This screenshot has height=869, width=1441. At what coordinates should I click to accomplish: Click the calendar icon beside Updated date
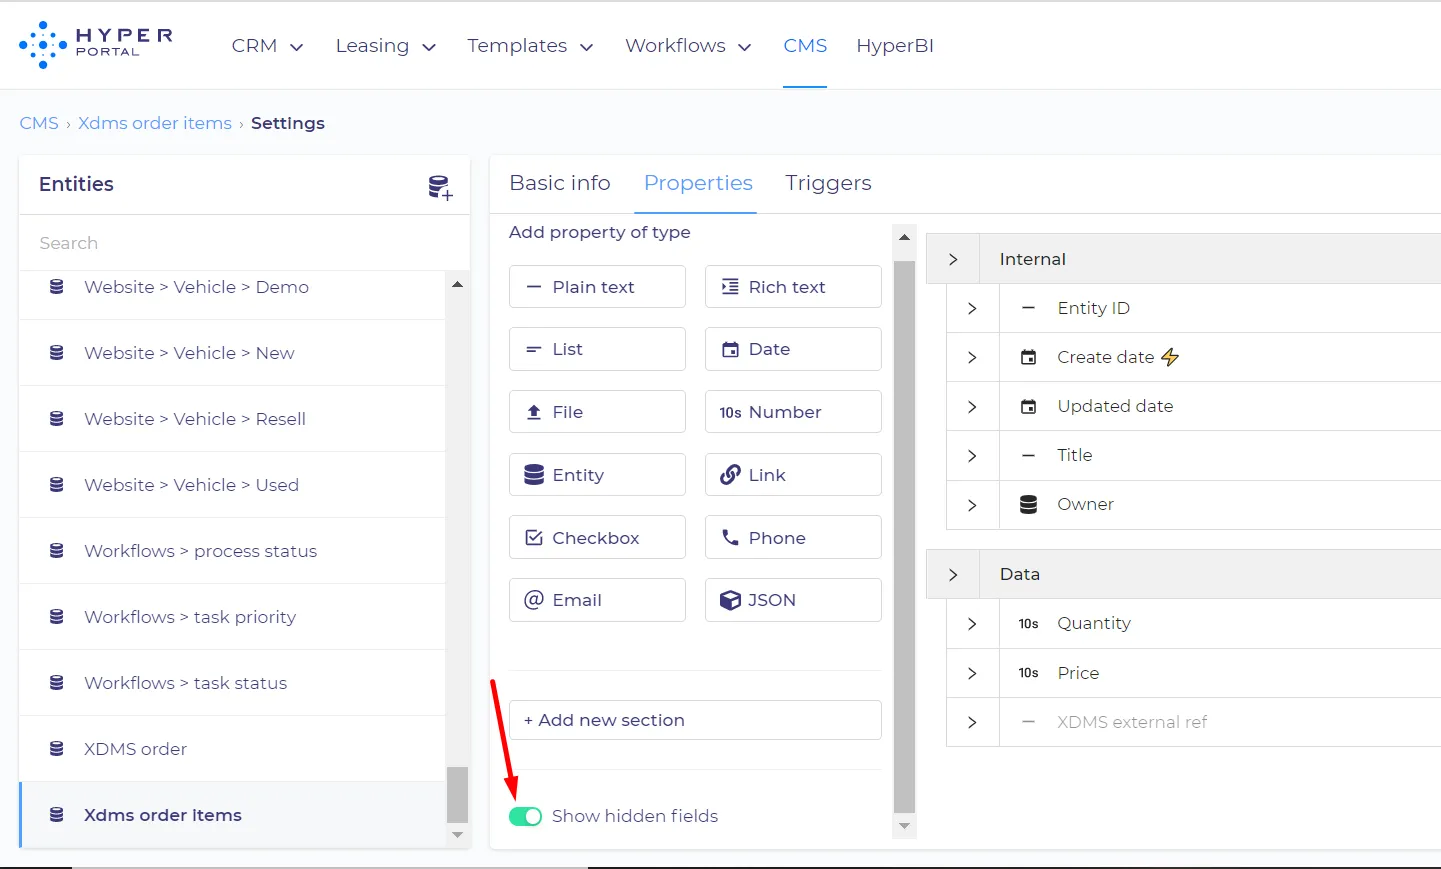click(x=1028, y=406)
